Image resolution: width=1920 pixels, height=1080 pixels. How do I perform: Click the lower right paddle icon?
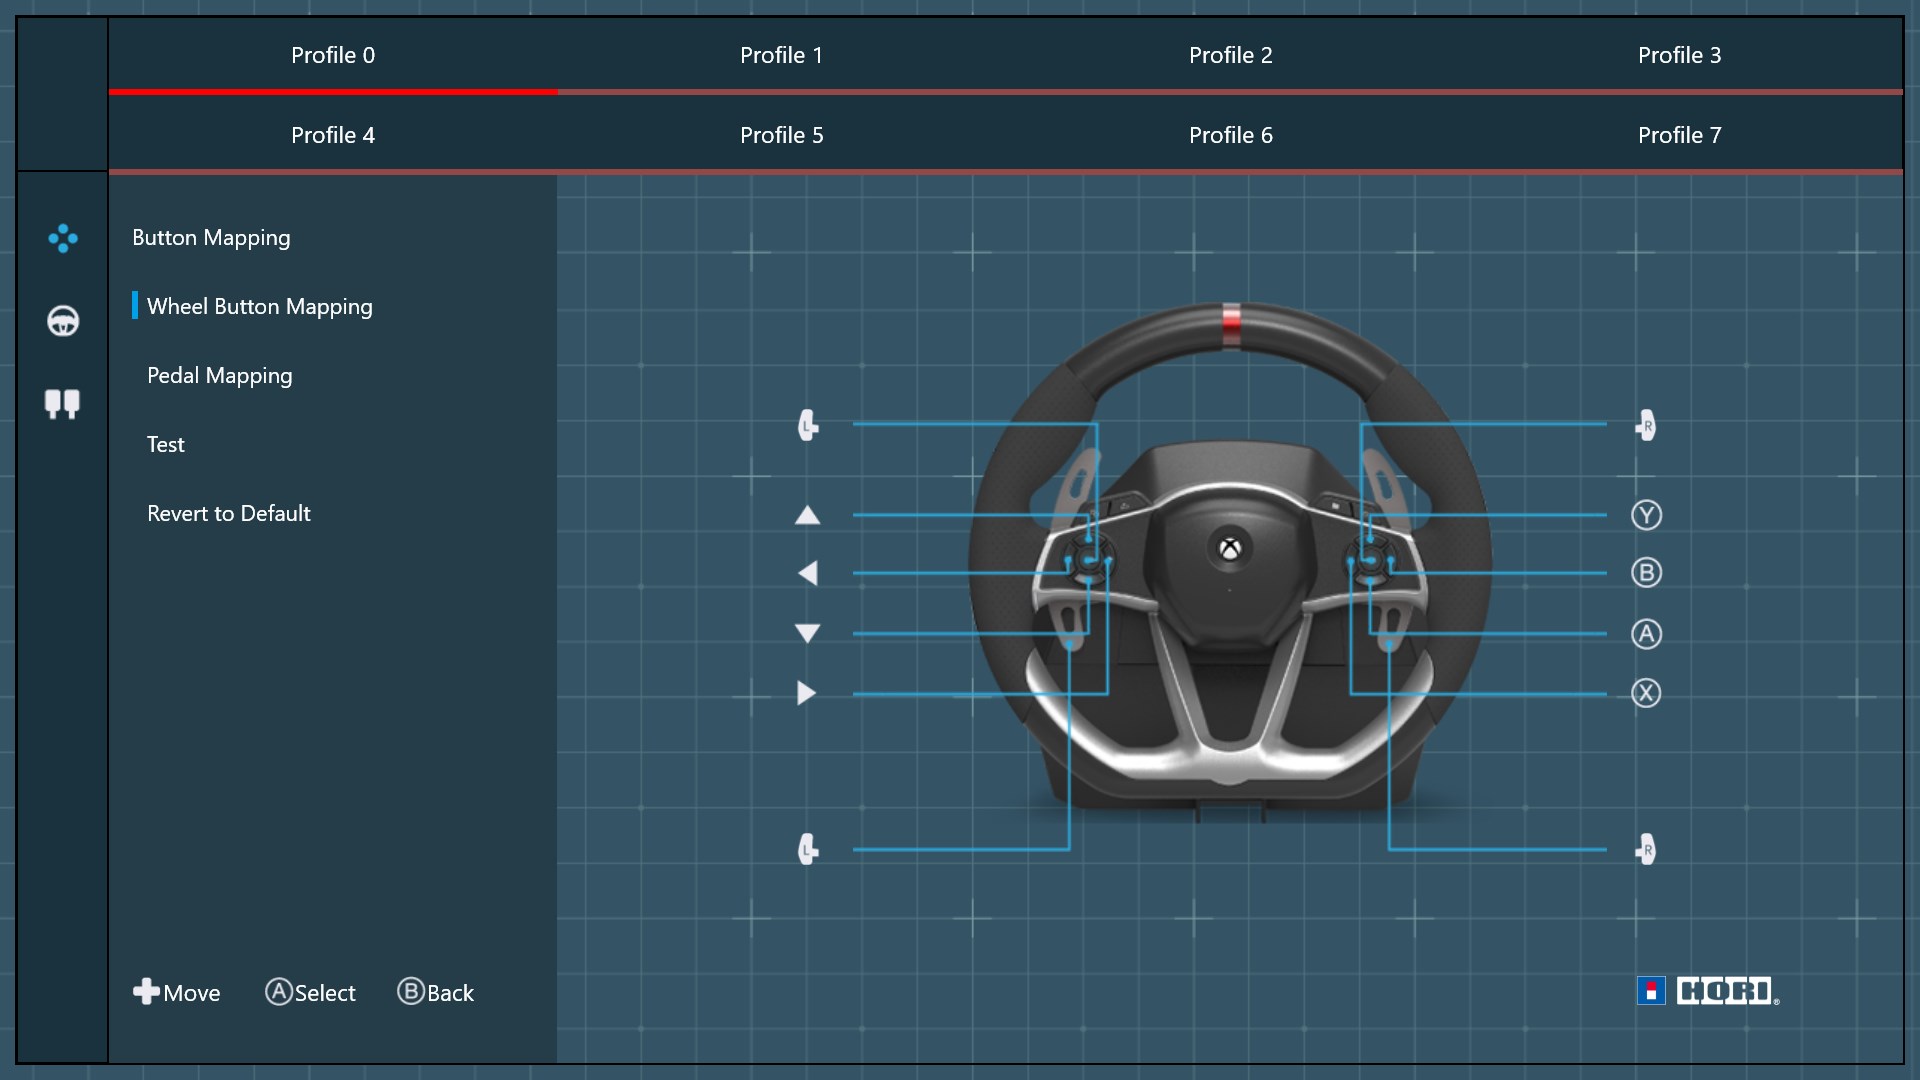point(1646,850)
